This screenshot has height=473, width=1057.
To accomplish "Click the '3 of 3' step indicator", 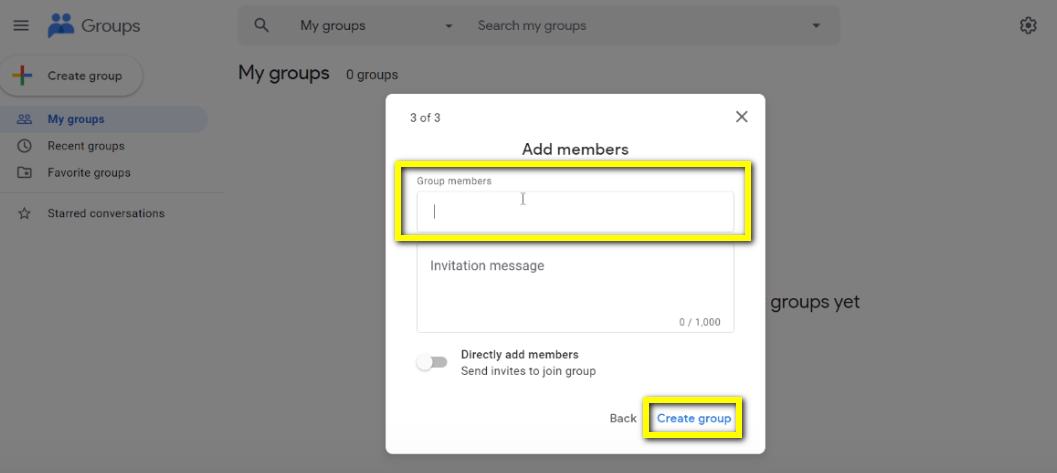I will (x=425, y=118).
